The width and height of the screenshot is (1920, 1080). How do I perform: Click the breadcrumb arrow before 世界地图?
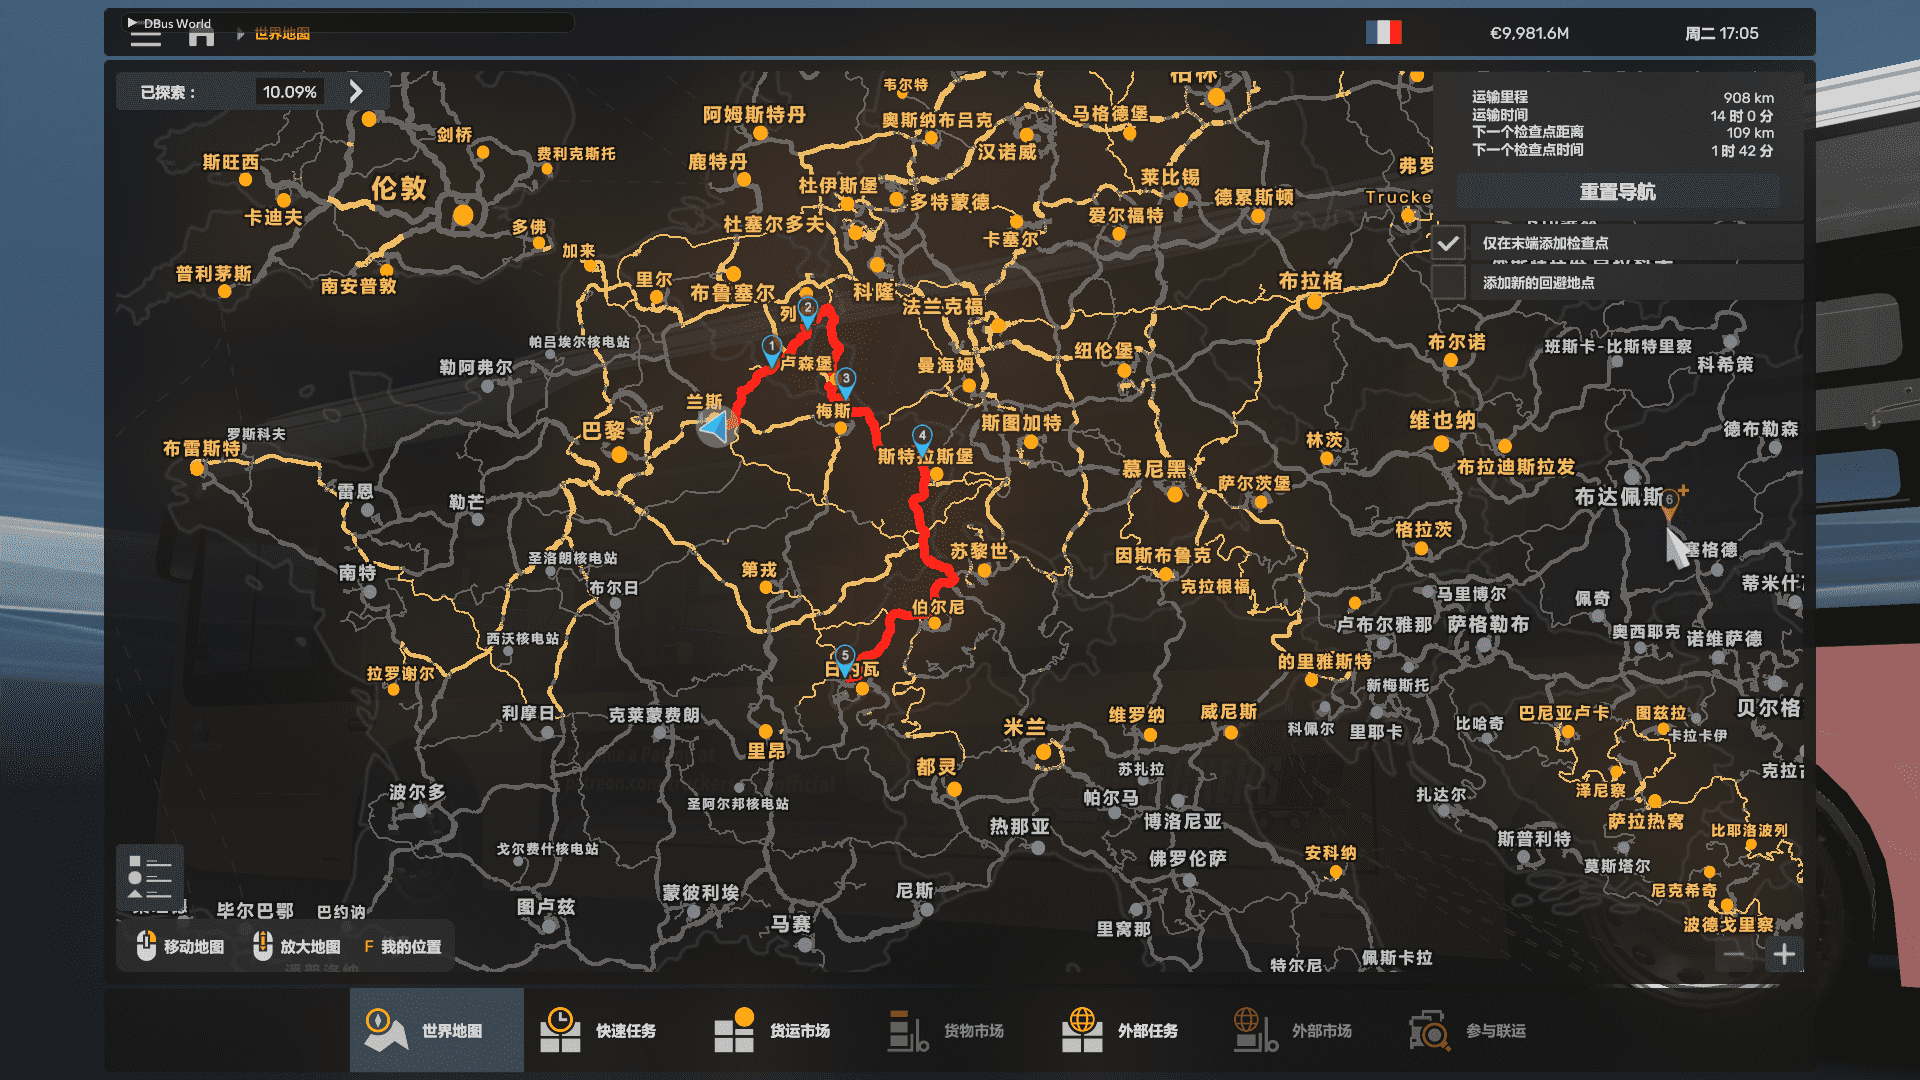(241, 34)
